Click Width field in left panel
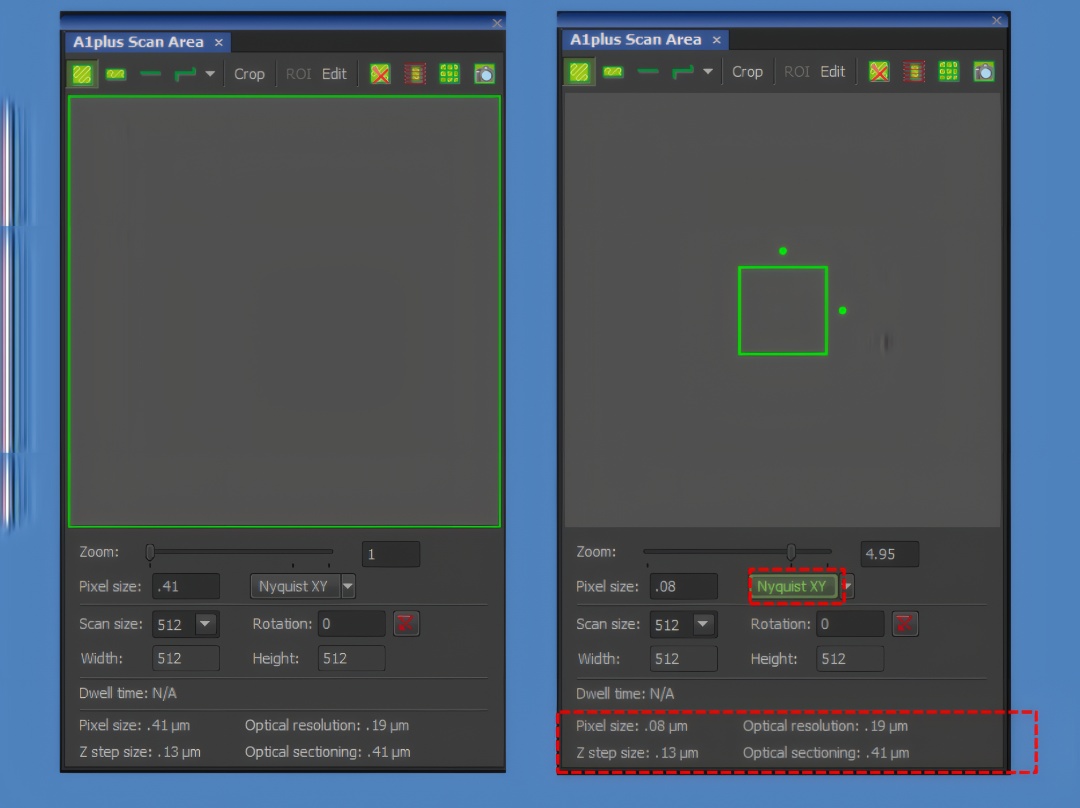The width and height of the screenshot is (1080, 808). [186, 659]
